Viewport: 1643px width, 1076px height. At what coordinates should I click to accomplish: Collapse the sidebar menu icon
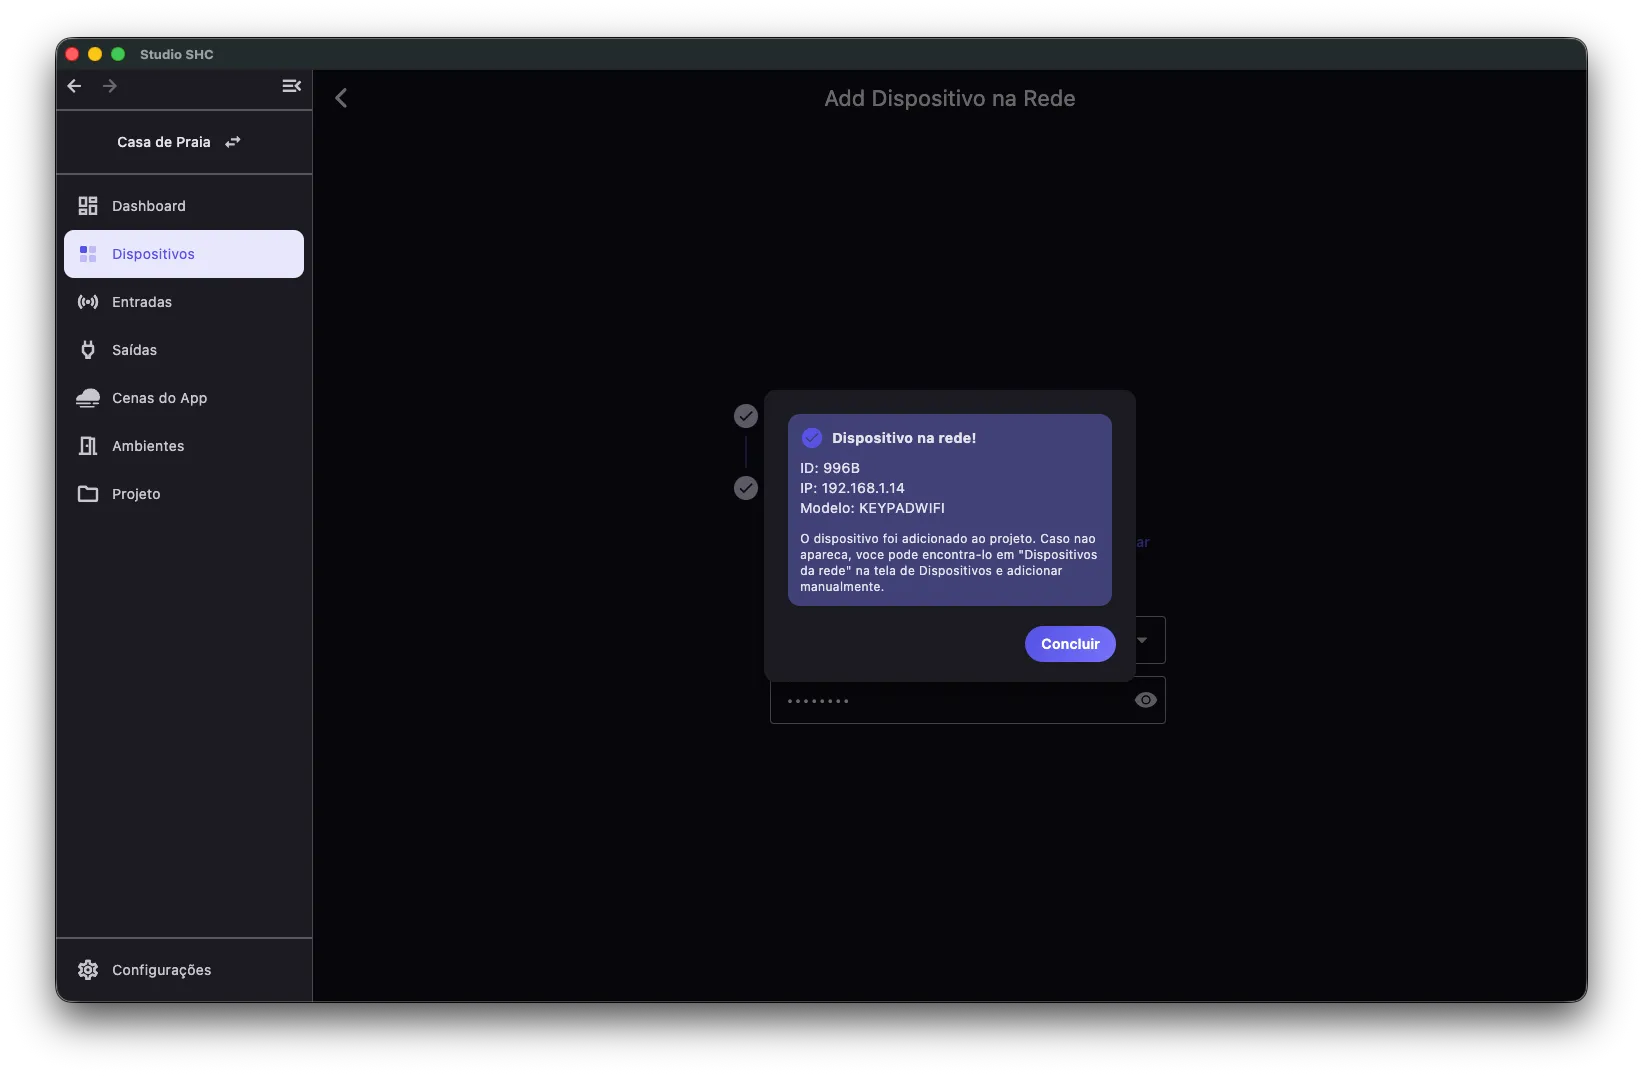[x=291, y=86]
